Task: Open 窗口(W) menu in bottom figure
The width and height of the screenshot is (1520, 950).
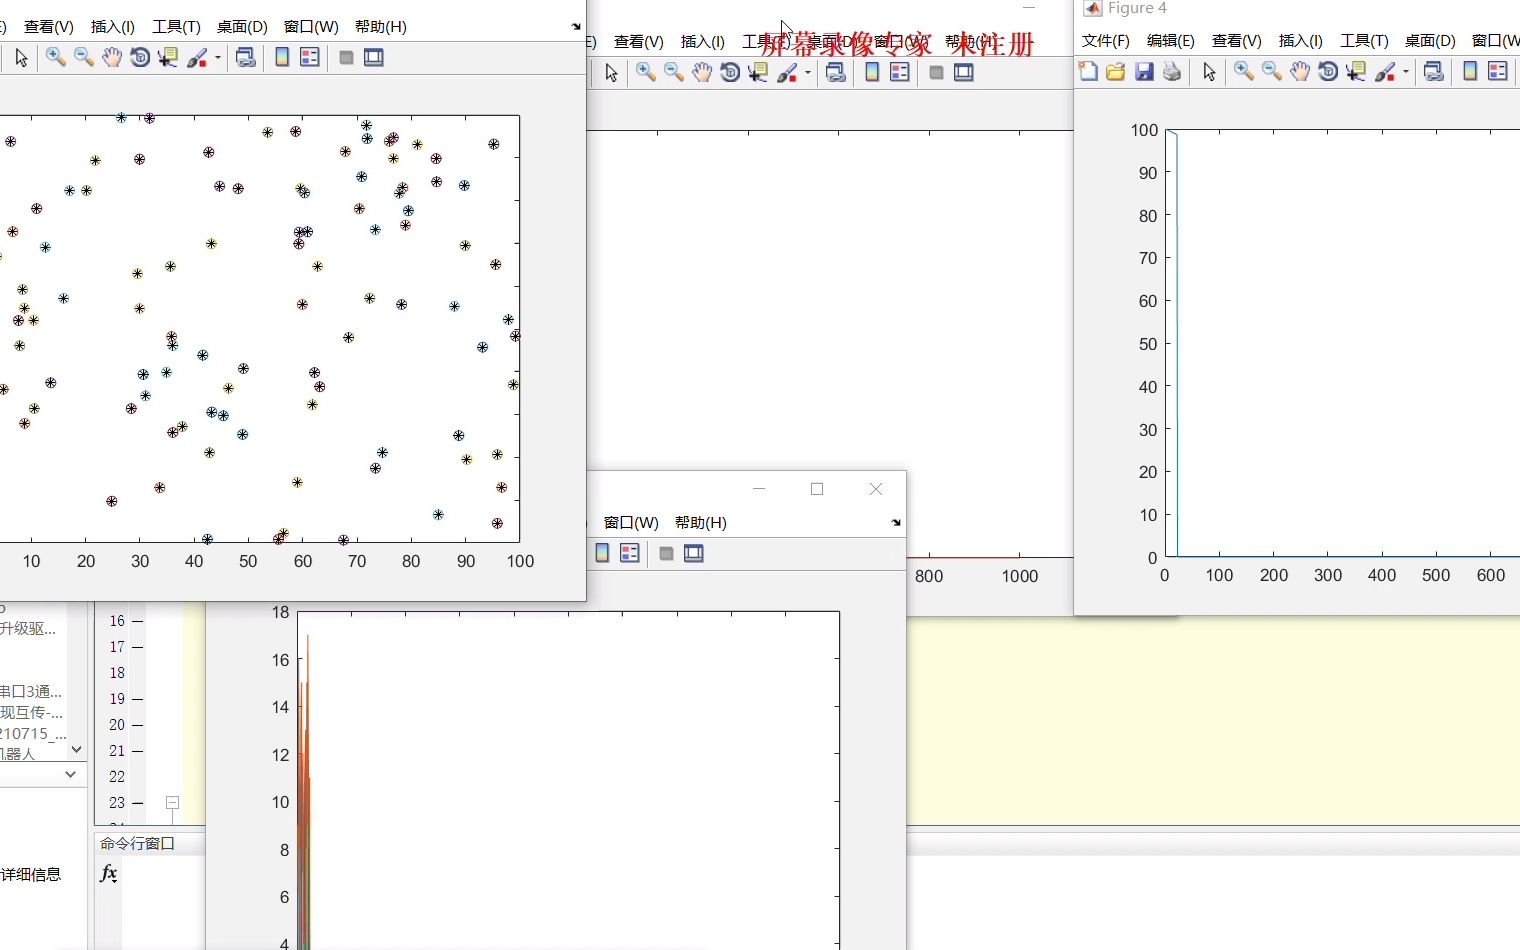Action: pyautogui.click(x=631, y=523)
